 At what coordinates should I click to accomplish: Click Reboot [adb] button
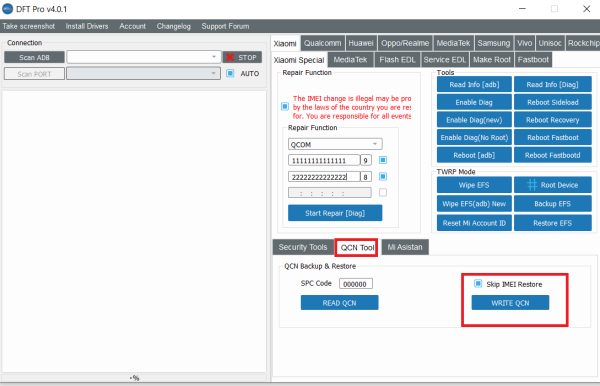point(474,155)
